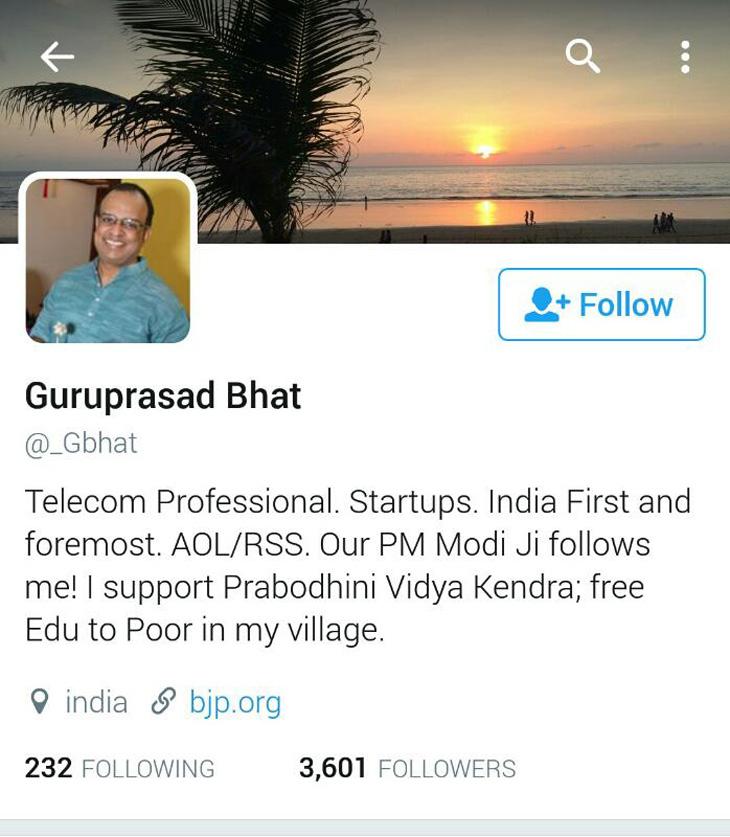Tap the setting sun in header photo
730x837 pixels.
pos(485,148)
